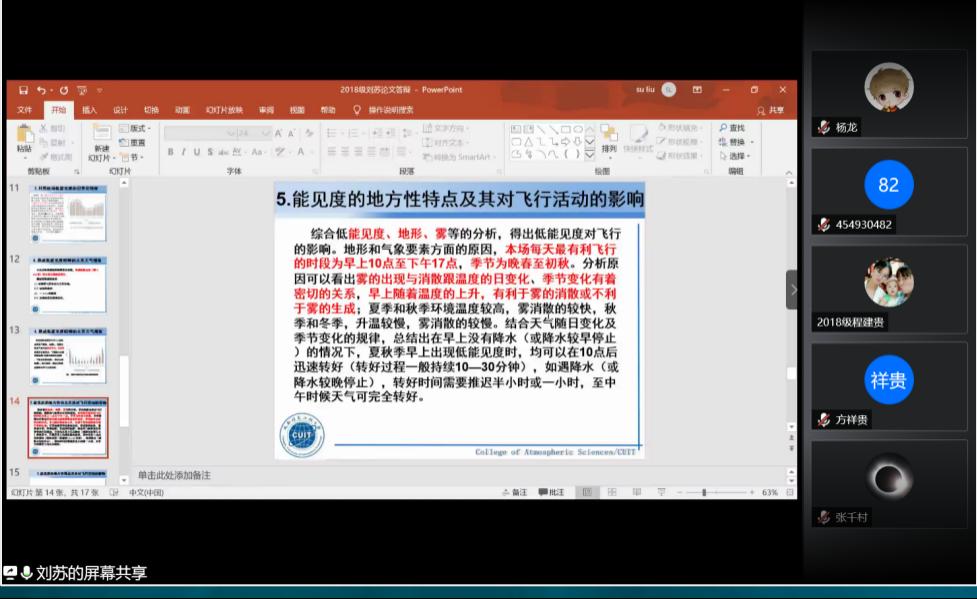Toggle the Notes (备注) pane button

click(x=515, y=492)
